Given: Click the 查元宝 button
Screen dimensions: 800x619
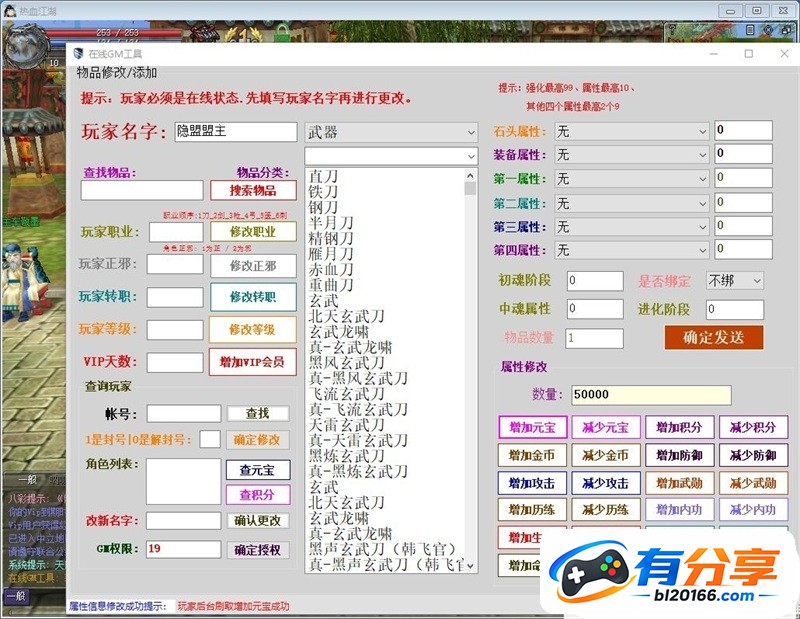Looking at the screenshot, I should click(258, 470).
